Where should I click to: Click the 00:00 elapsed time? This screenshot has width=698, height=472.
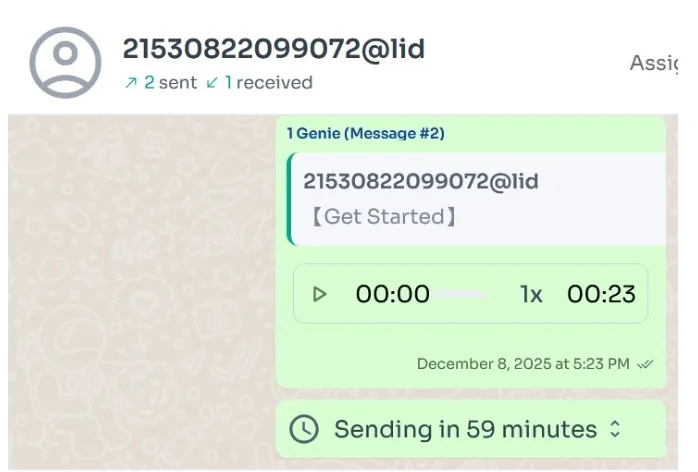(x=392, y=294)
